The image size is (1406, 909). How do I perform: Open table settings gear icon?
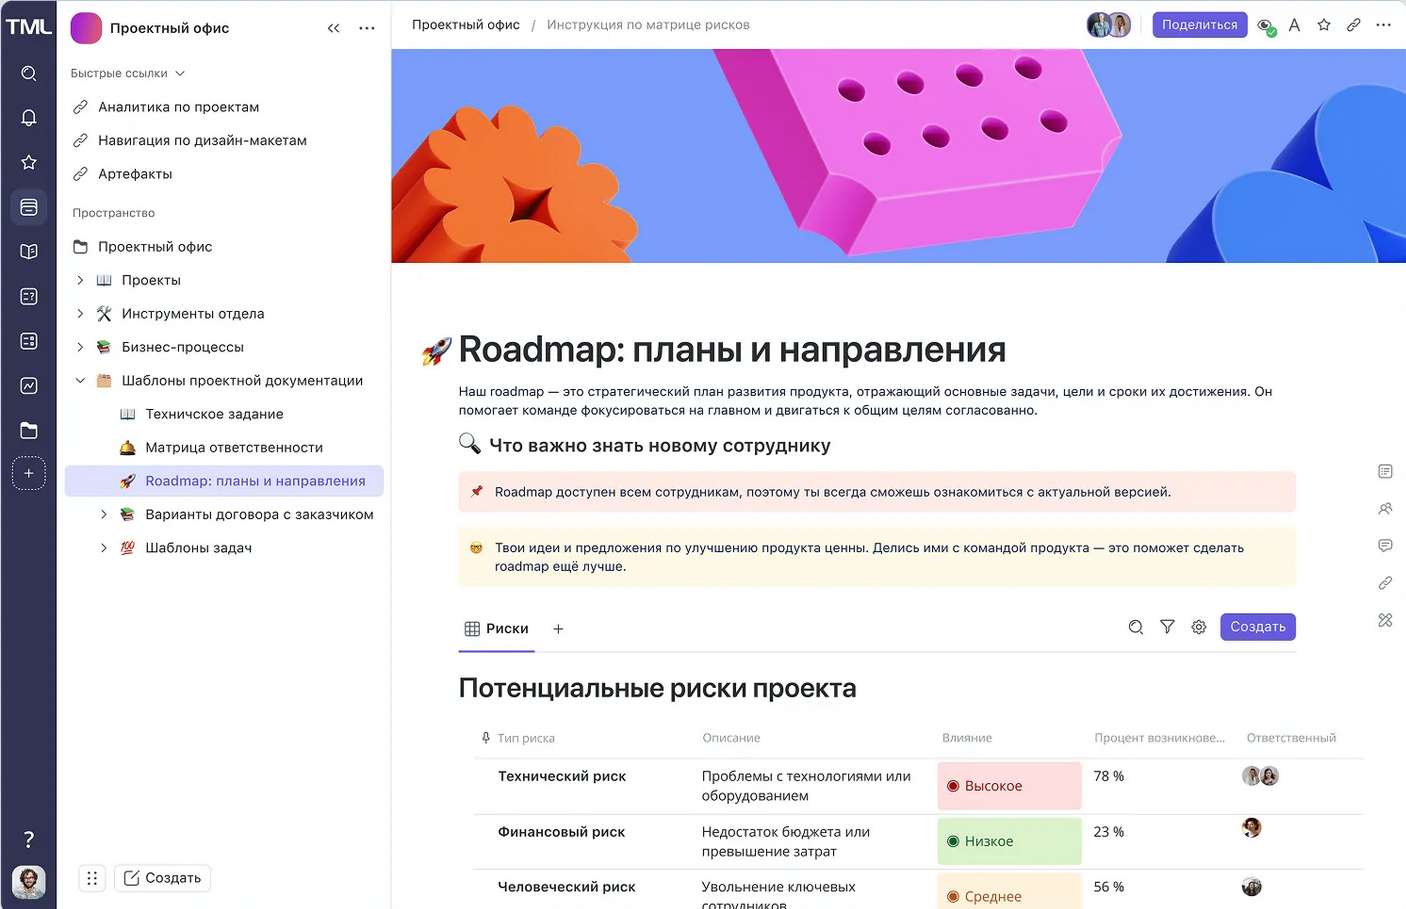pyautogui.click(x=1199, y=627)
